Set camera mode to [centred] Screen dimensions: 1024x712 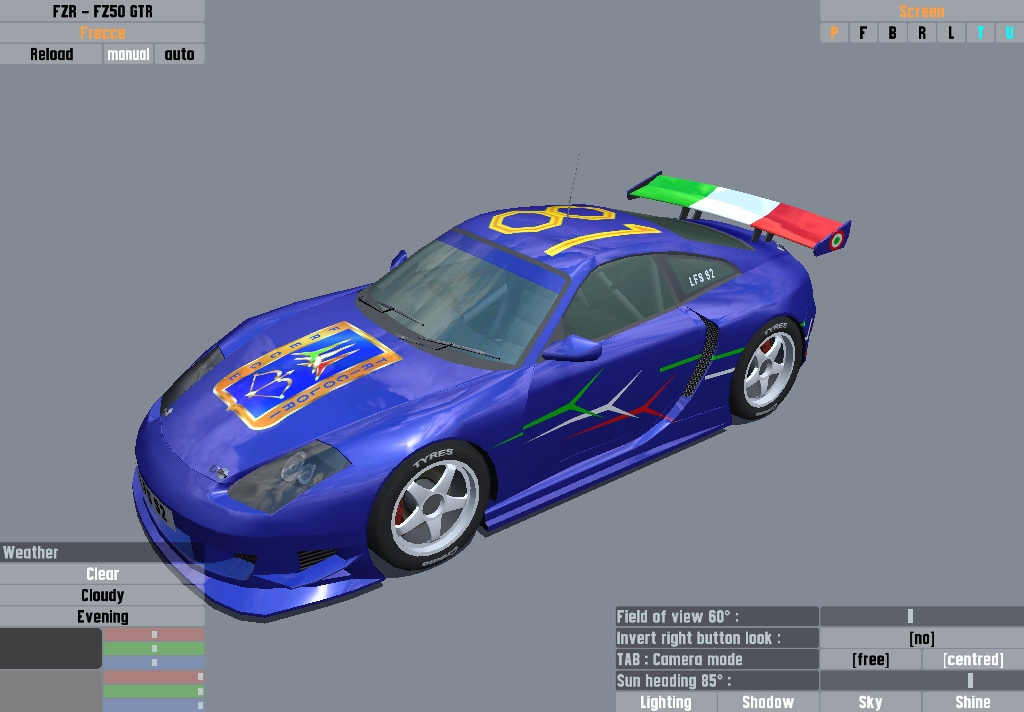[973, 659]
